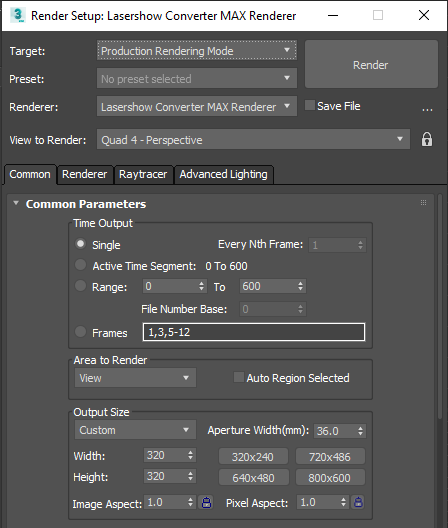The width and height of the screenshot is (448, 528).
Task: Click the Image Aspect spinner arrows
Action: tap(191, 502)
